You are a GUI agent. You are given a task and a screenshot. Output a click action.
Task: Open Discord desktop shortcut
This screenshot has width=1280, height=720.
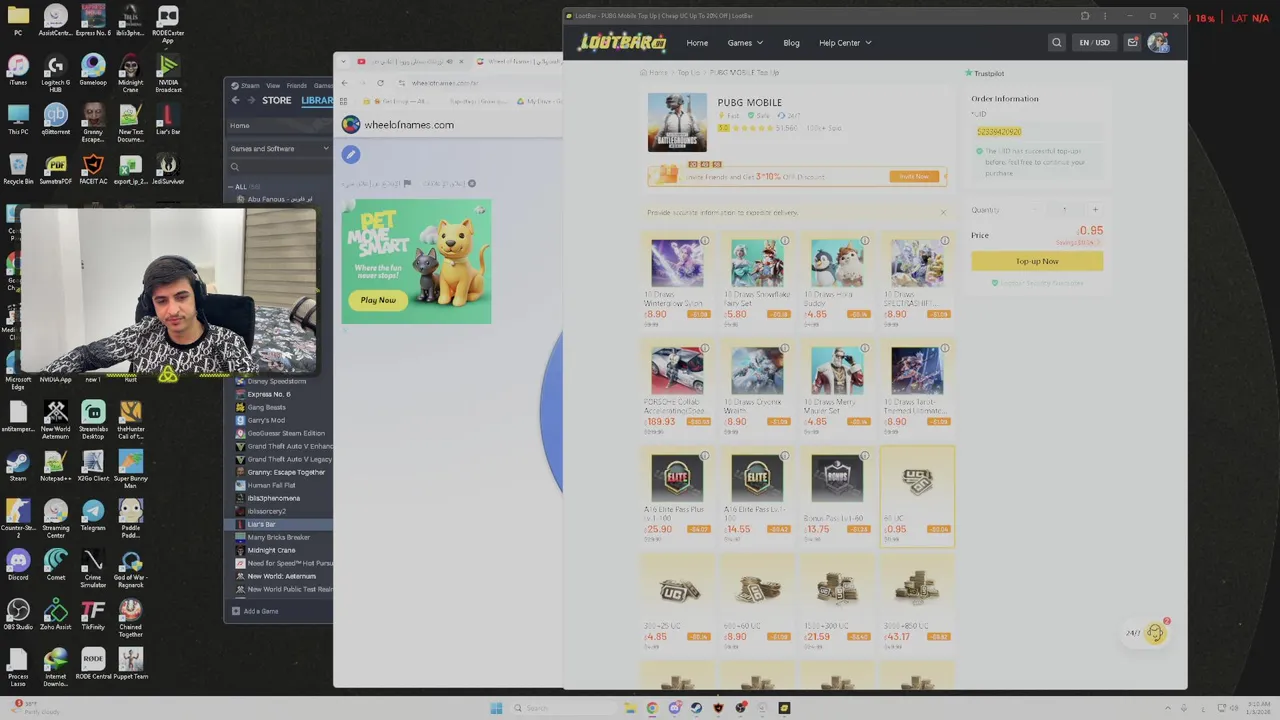18,565
